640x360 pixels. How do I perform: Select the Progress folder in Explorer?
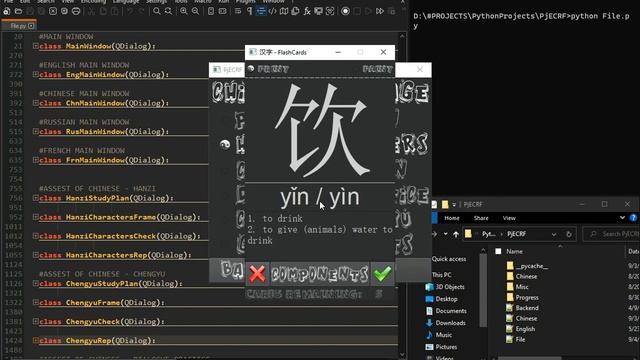tap(522, 298)
